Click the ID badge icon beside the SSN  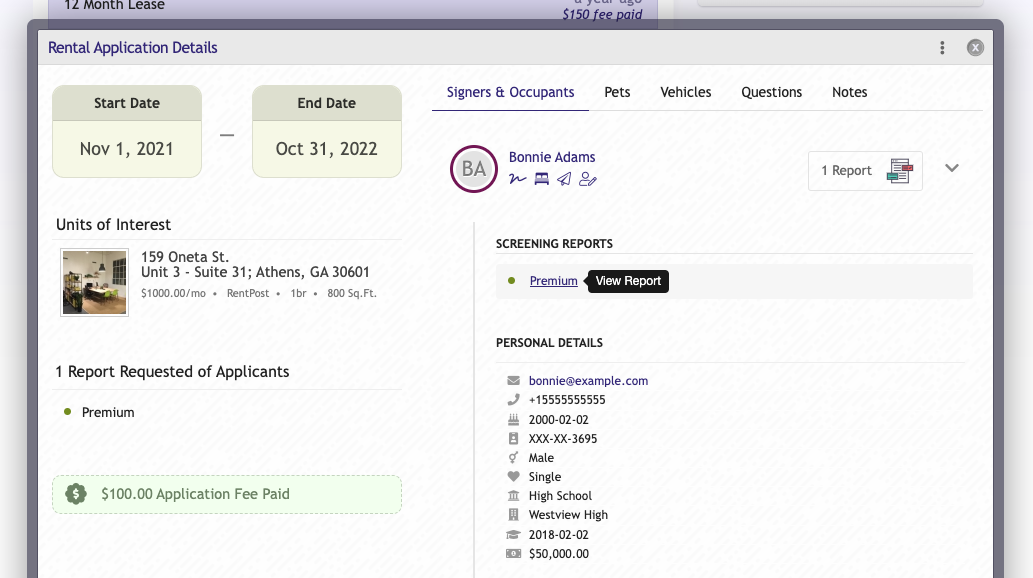(x=513, y=438)
